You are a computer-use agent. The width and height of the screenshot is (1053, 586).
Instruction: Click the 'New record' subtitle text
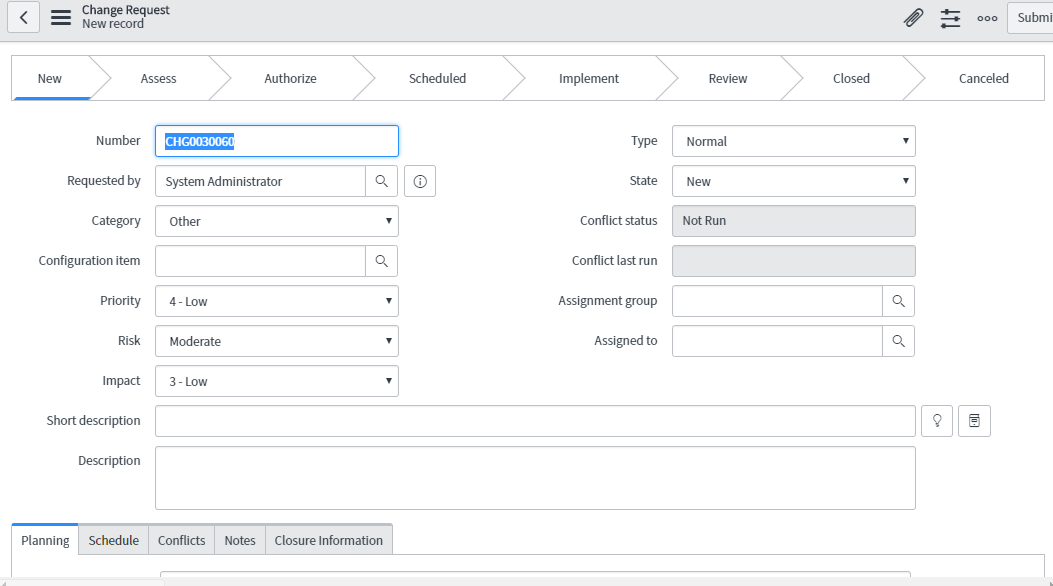click(x=113, y=23)
